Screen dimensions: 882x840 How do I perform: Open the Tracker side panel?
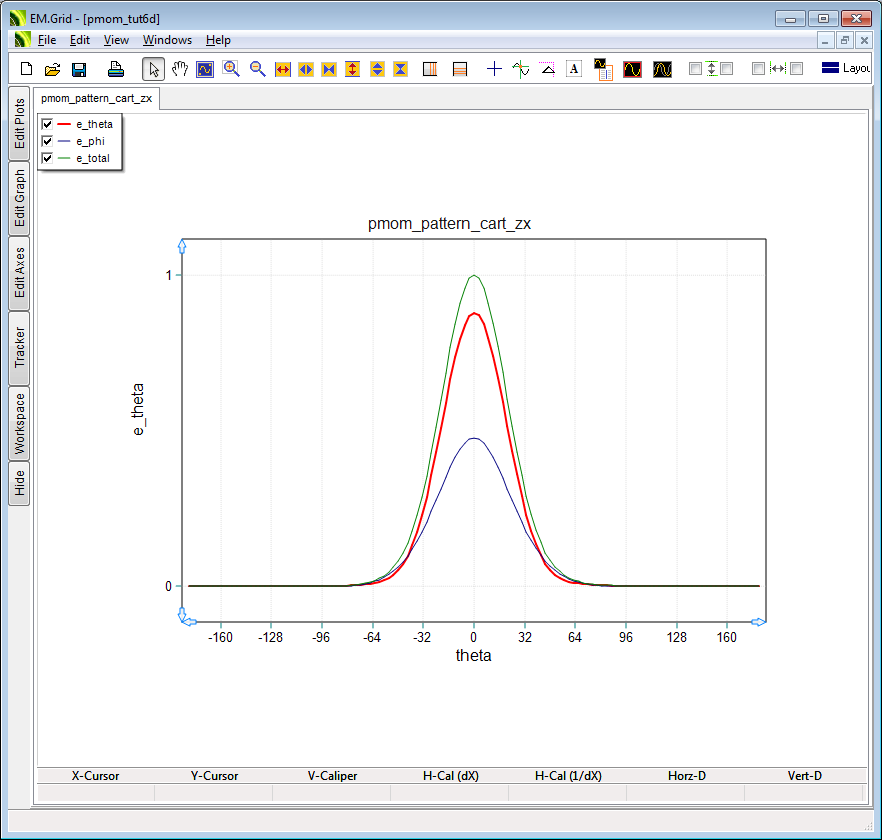pos(19,348)
